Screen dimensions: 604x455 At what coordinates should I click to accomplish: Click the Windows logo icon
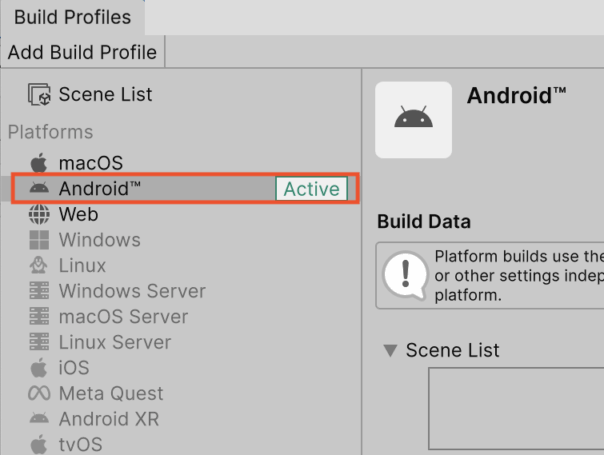click(39, 240)
